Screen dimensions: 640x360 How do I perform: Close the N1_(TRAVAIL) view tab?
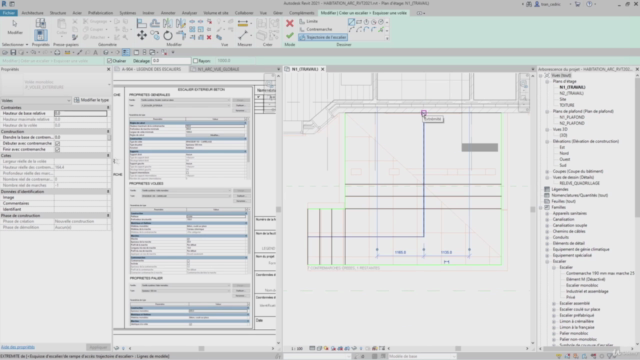pyautogui.click(x=322, y=69)
